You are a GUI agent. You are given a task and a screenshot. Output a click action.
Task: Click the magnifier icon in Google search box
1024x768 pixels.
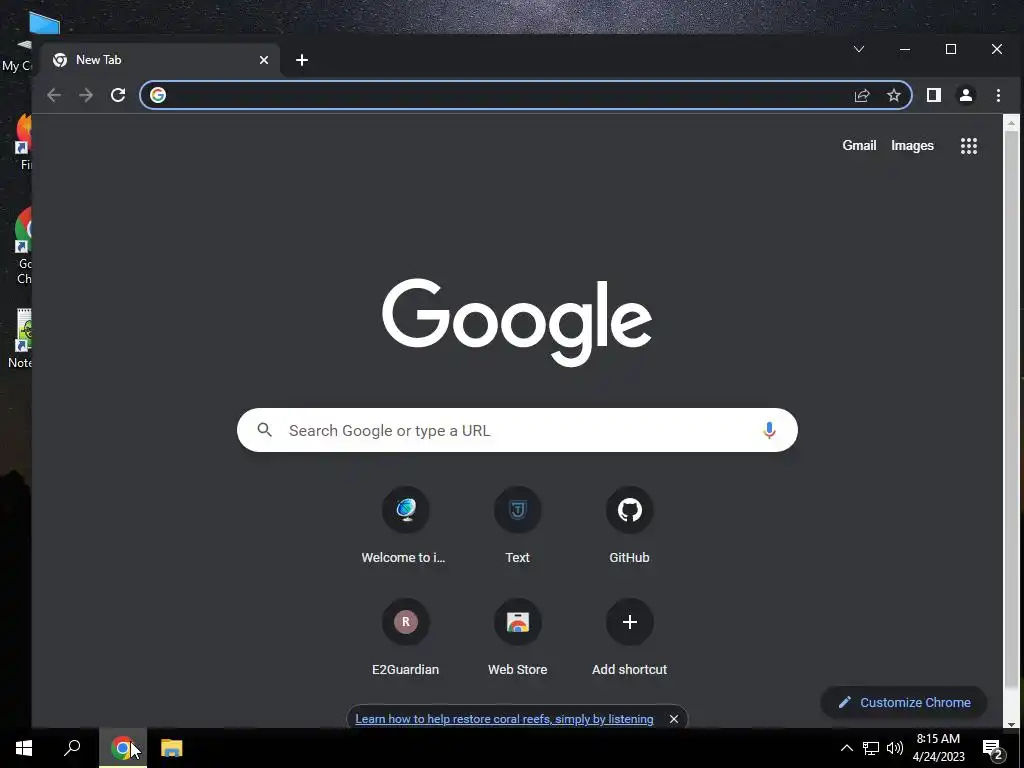(x=264, y=430)
